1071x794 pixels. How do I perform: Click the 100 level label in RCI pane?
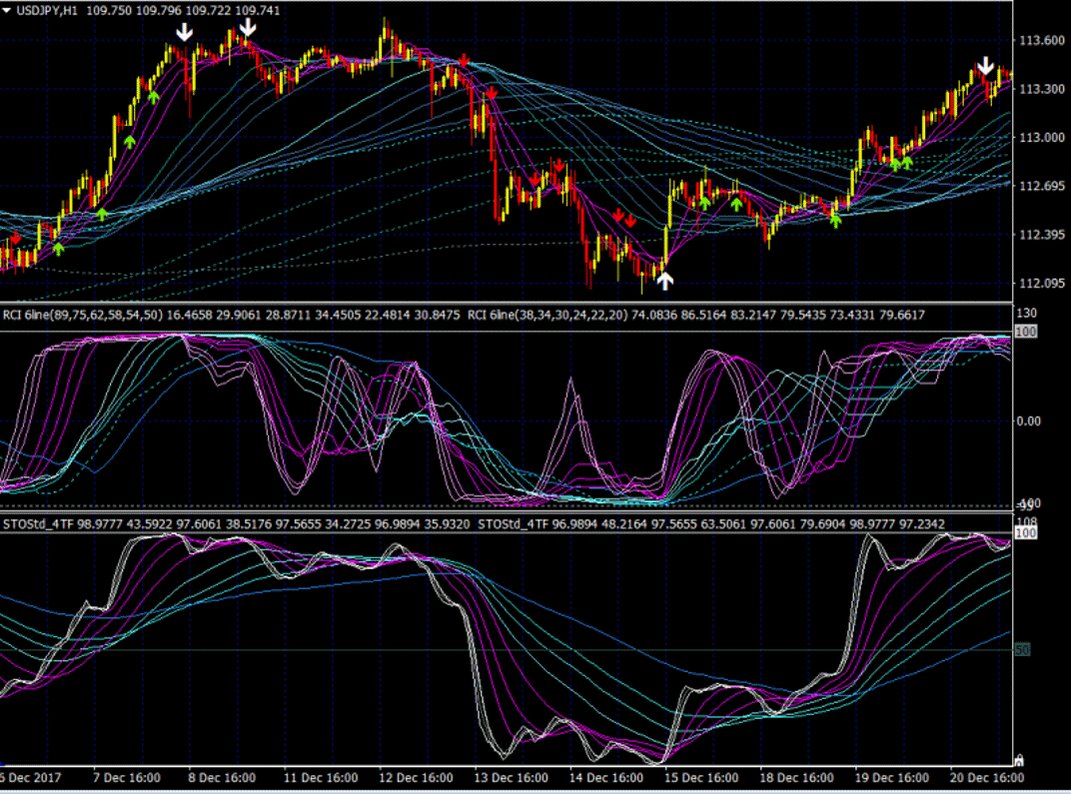(x=1022, y=330)
